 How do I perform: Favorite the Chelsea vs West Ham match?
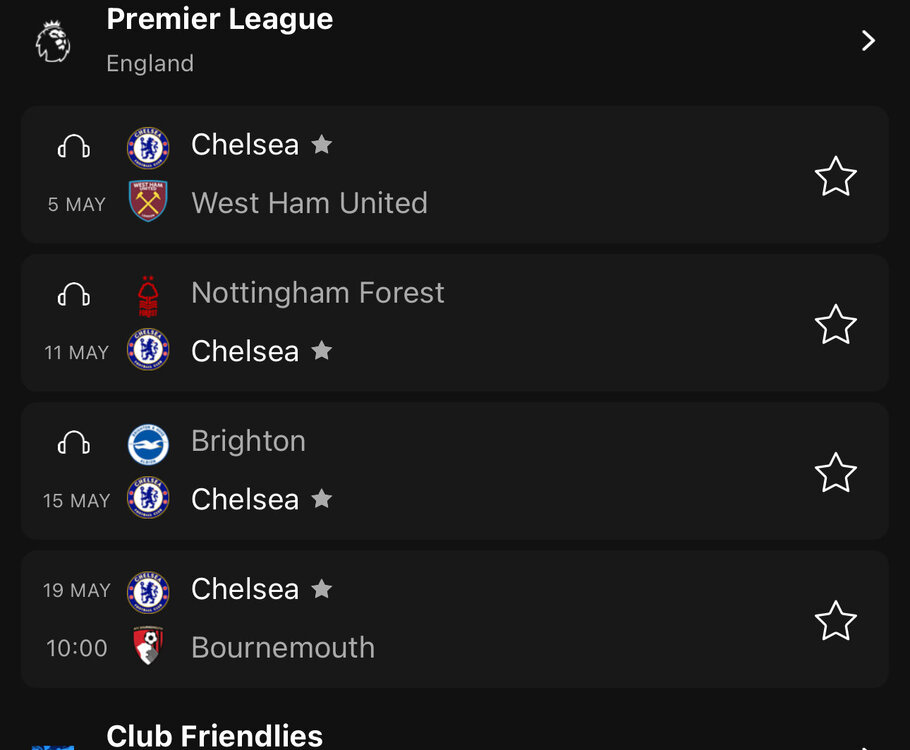click(x=836, y=176)
